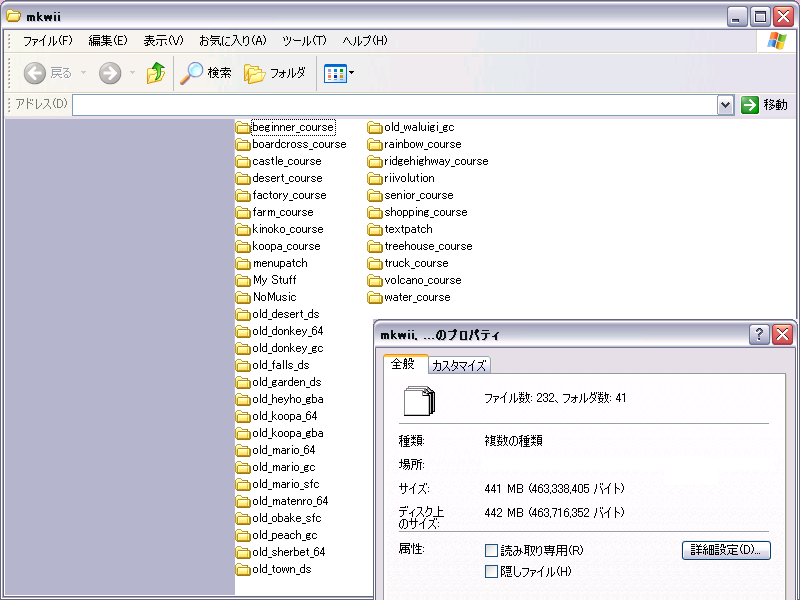The width and height of the screenshot is (800, 600).
Task: Click the forward navigation arrow
Action: (x=110, y=73)
